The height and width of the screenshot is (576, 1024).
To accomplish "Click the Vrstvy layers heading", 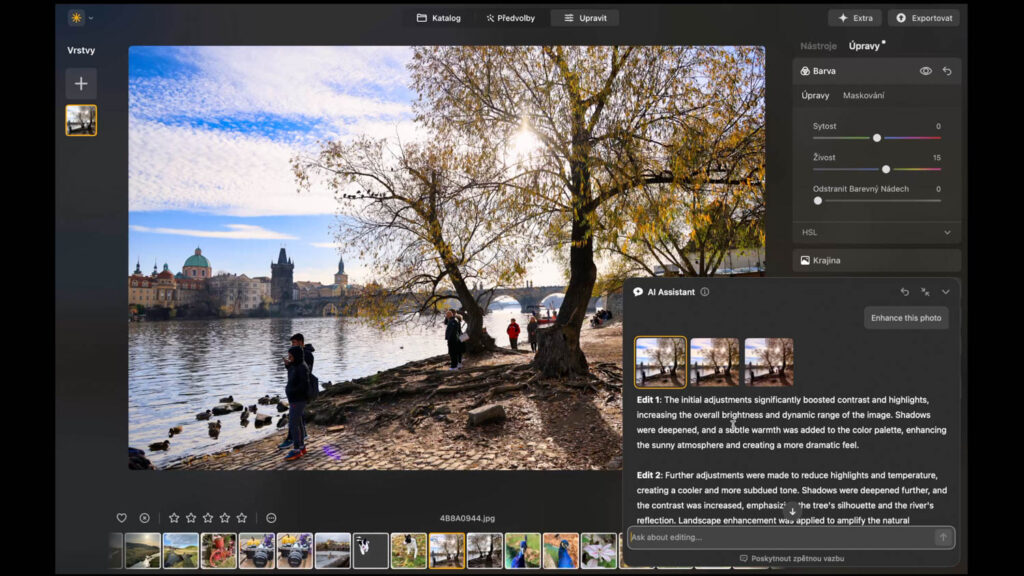I will pos(81,50).
